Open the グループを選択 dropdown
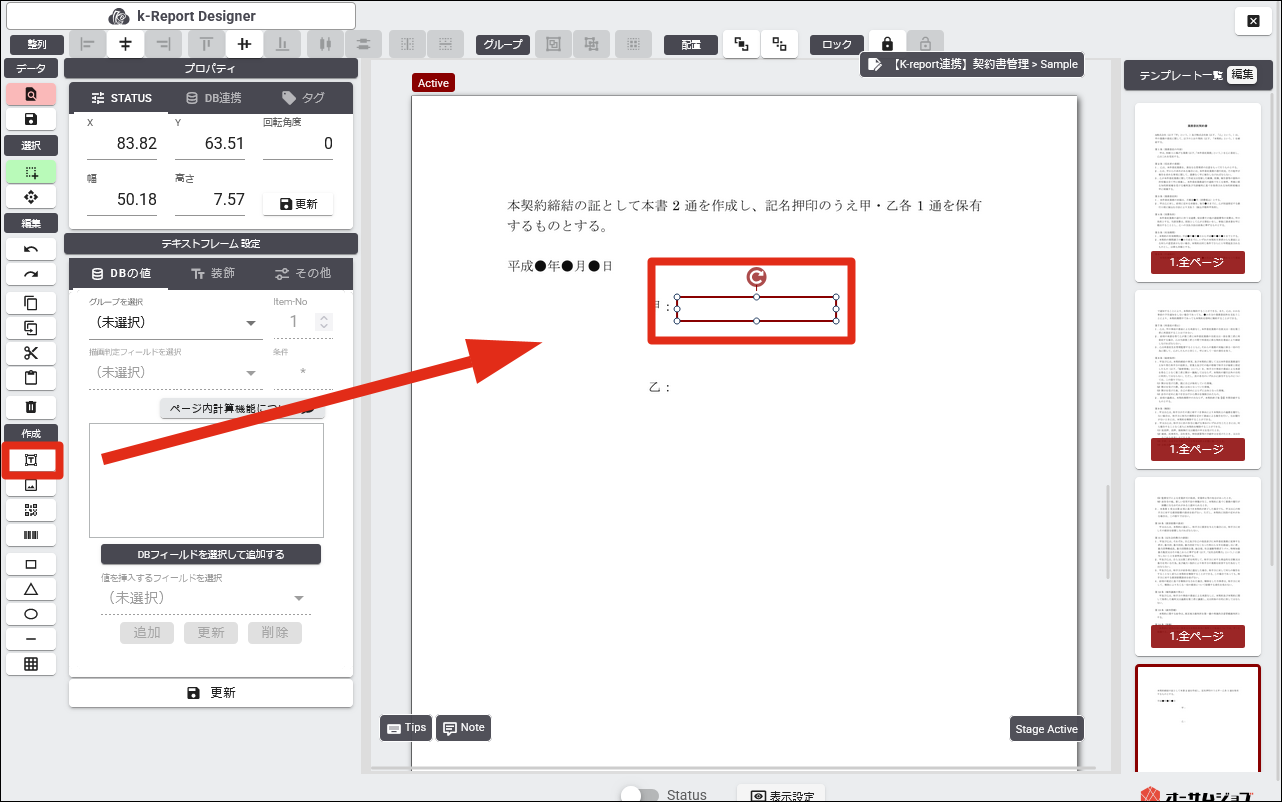 click(175, 323)
